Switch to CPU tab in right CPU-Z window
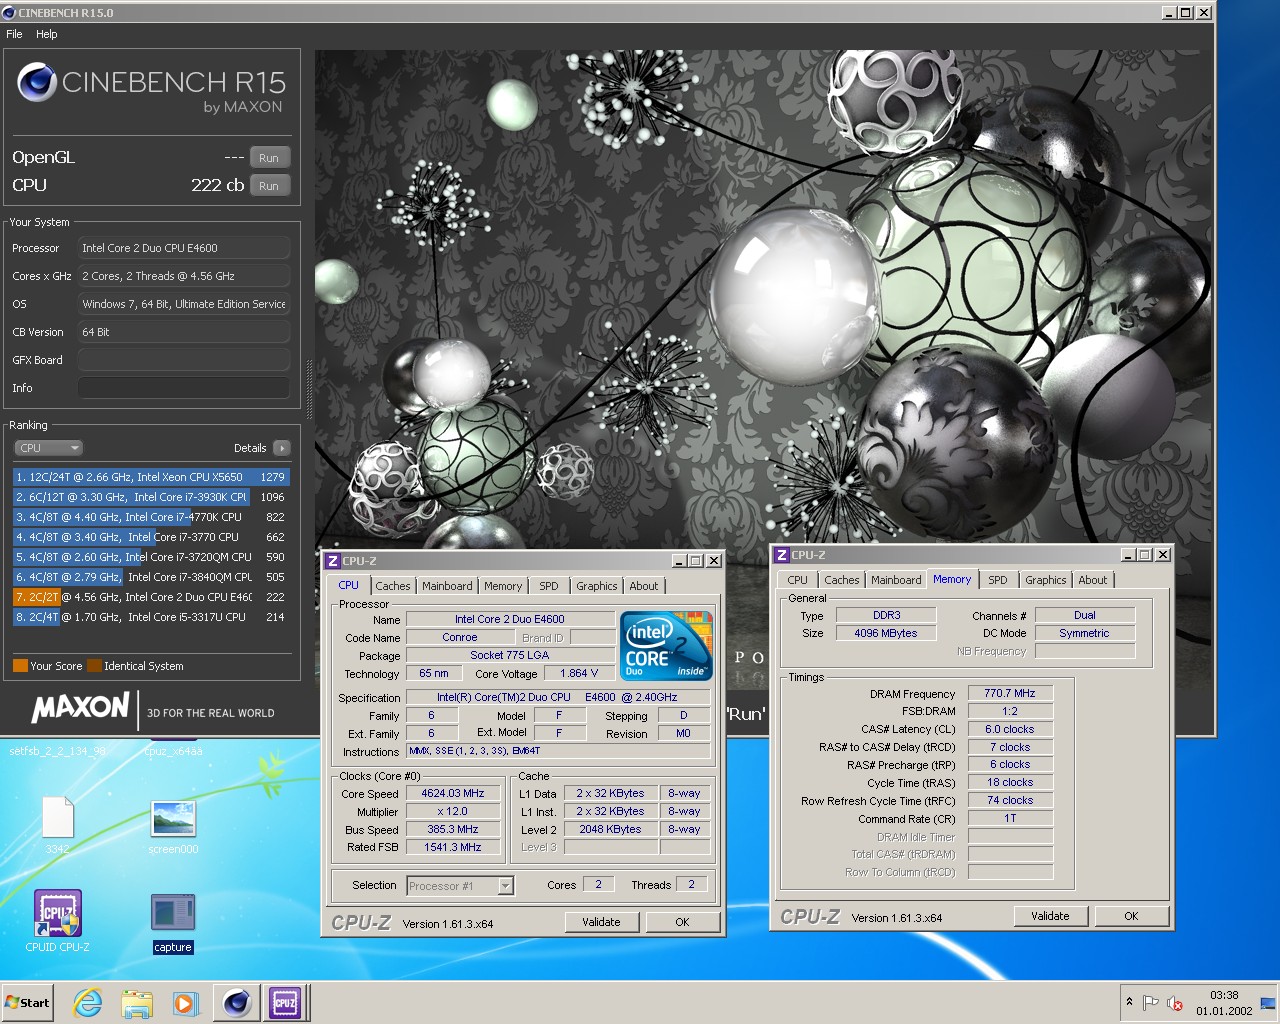This screenshot has width=1280, height=1024. coord(797,580)
